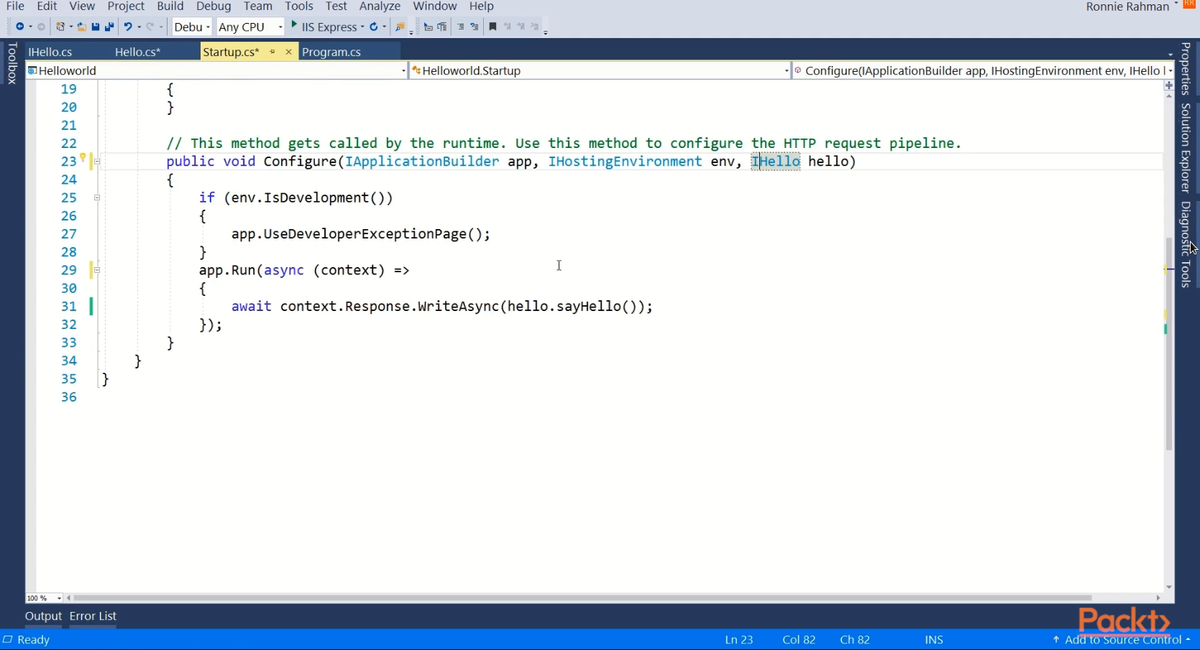Screen dimensions: 1200x650
Task: Switch to the Program.cs tab
Action: 331,52
